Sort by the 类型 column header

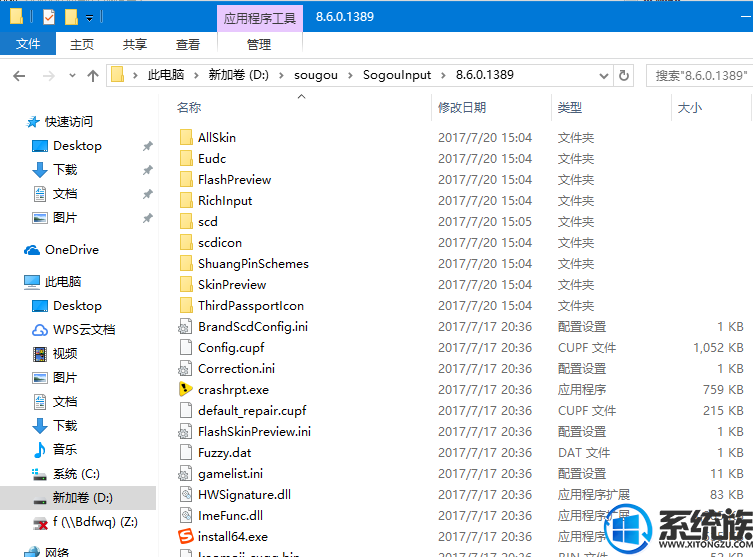[570, 108]
